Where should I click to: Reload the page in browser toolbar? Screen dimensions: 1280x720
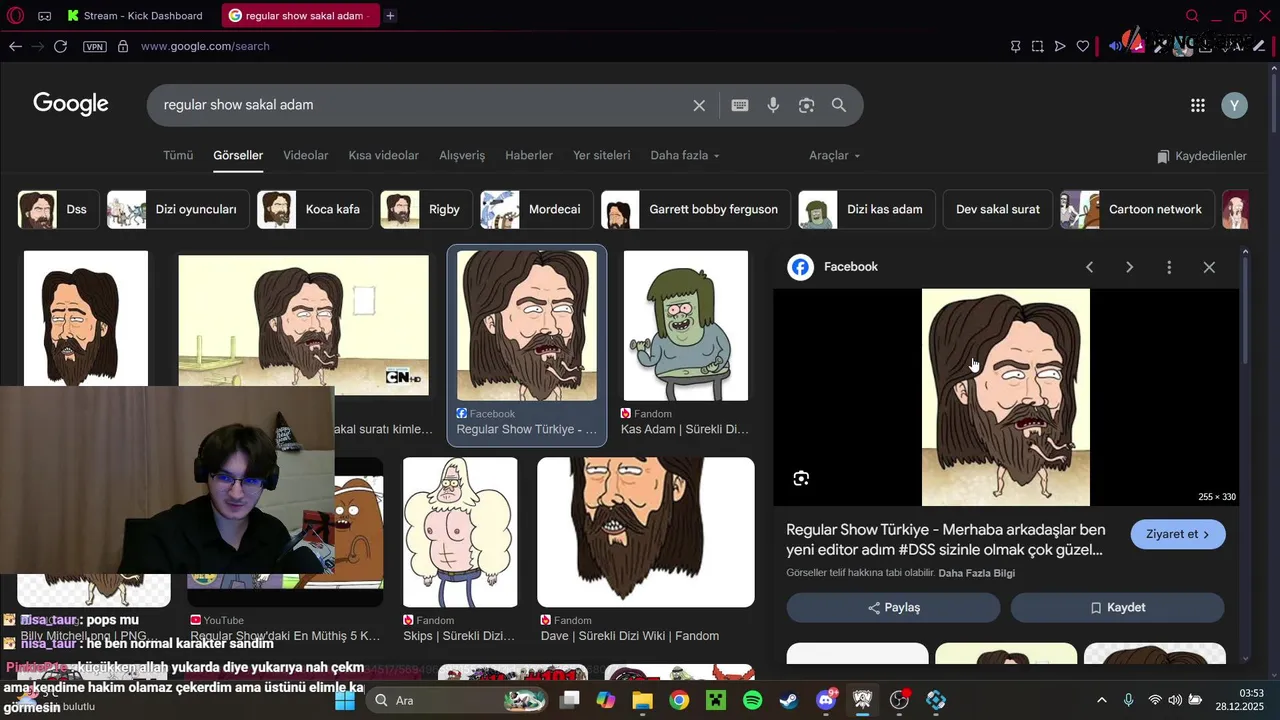60,46
